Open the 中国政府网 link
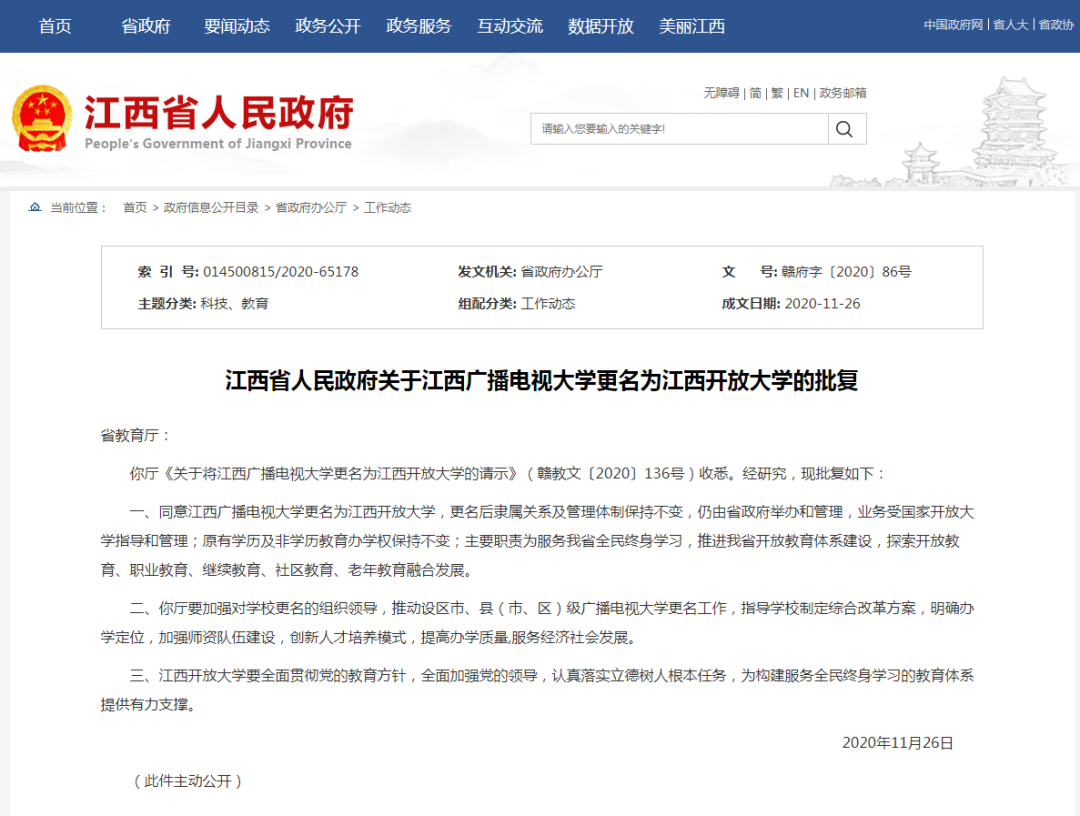The image size is (1080, 816). (953, 25)
